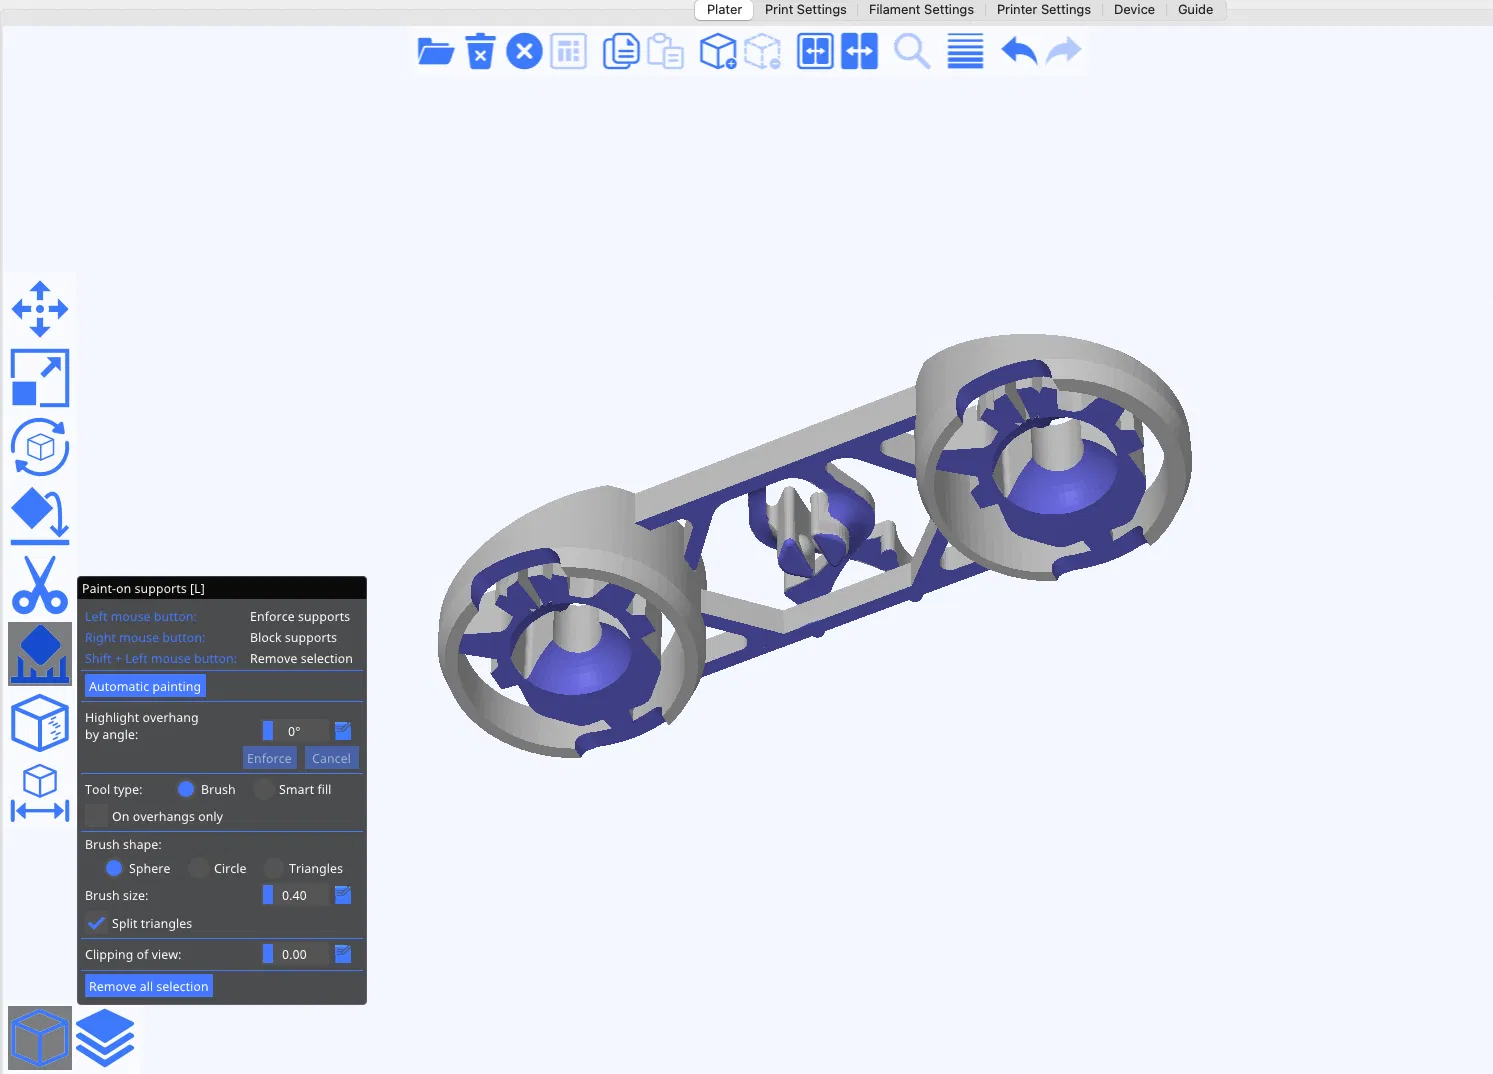Image resolution: width=1493 pixels, height=1074 pixels.
Task: Click edit icon beside Clipping of view value
Action: (343, 954)
